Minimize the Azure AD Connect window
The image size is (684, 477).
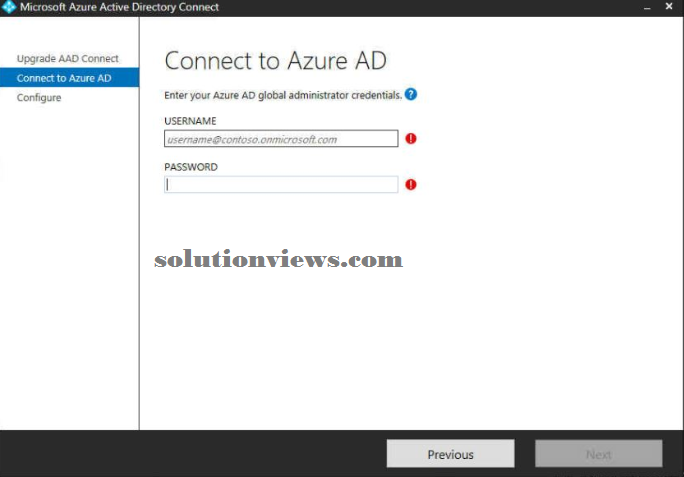coord(647,7)
